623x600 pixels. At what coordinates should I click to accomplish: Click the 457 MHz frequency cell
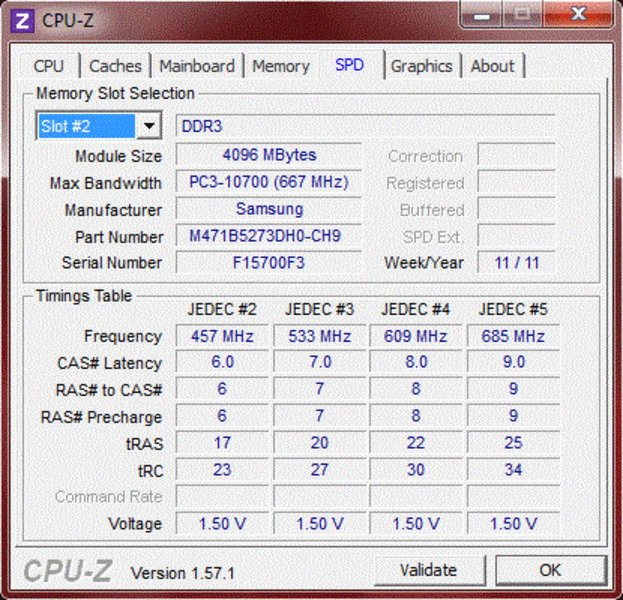pos(222,336)
